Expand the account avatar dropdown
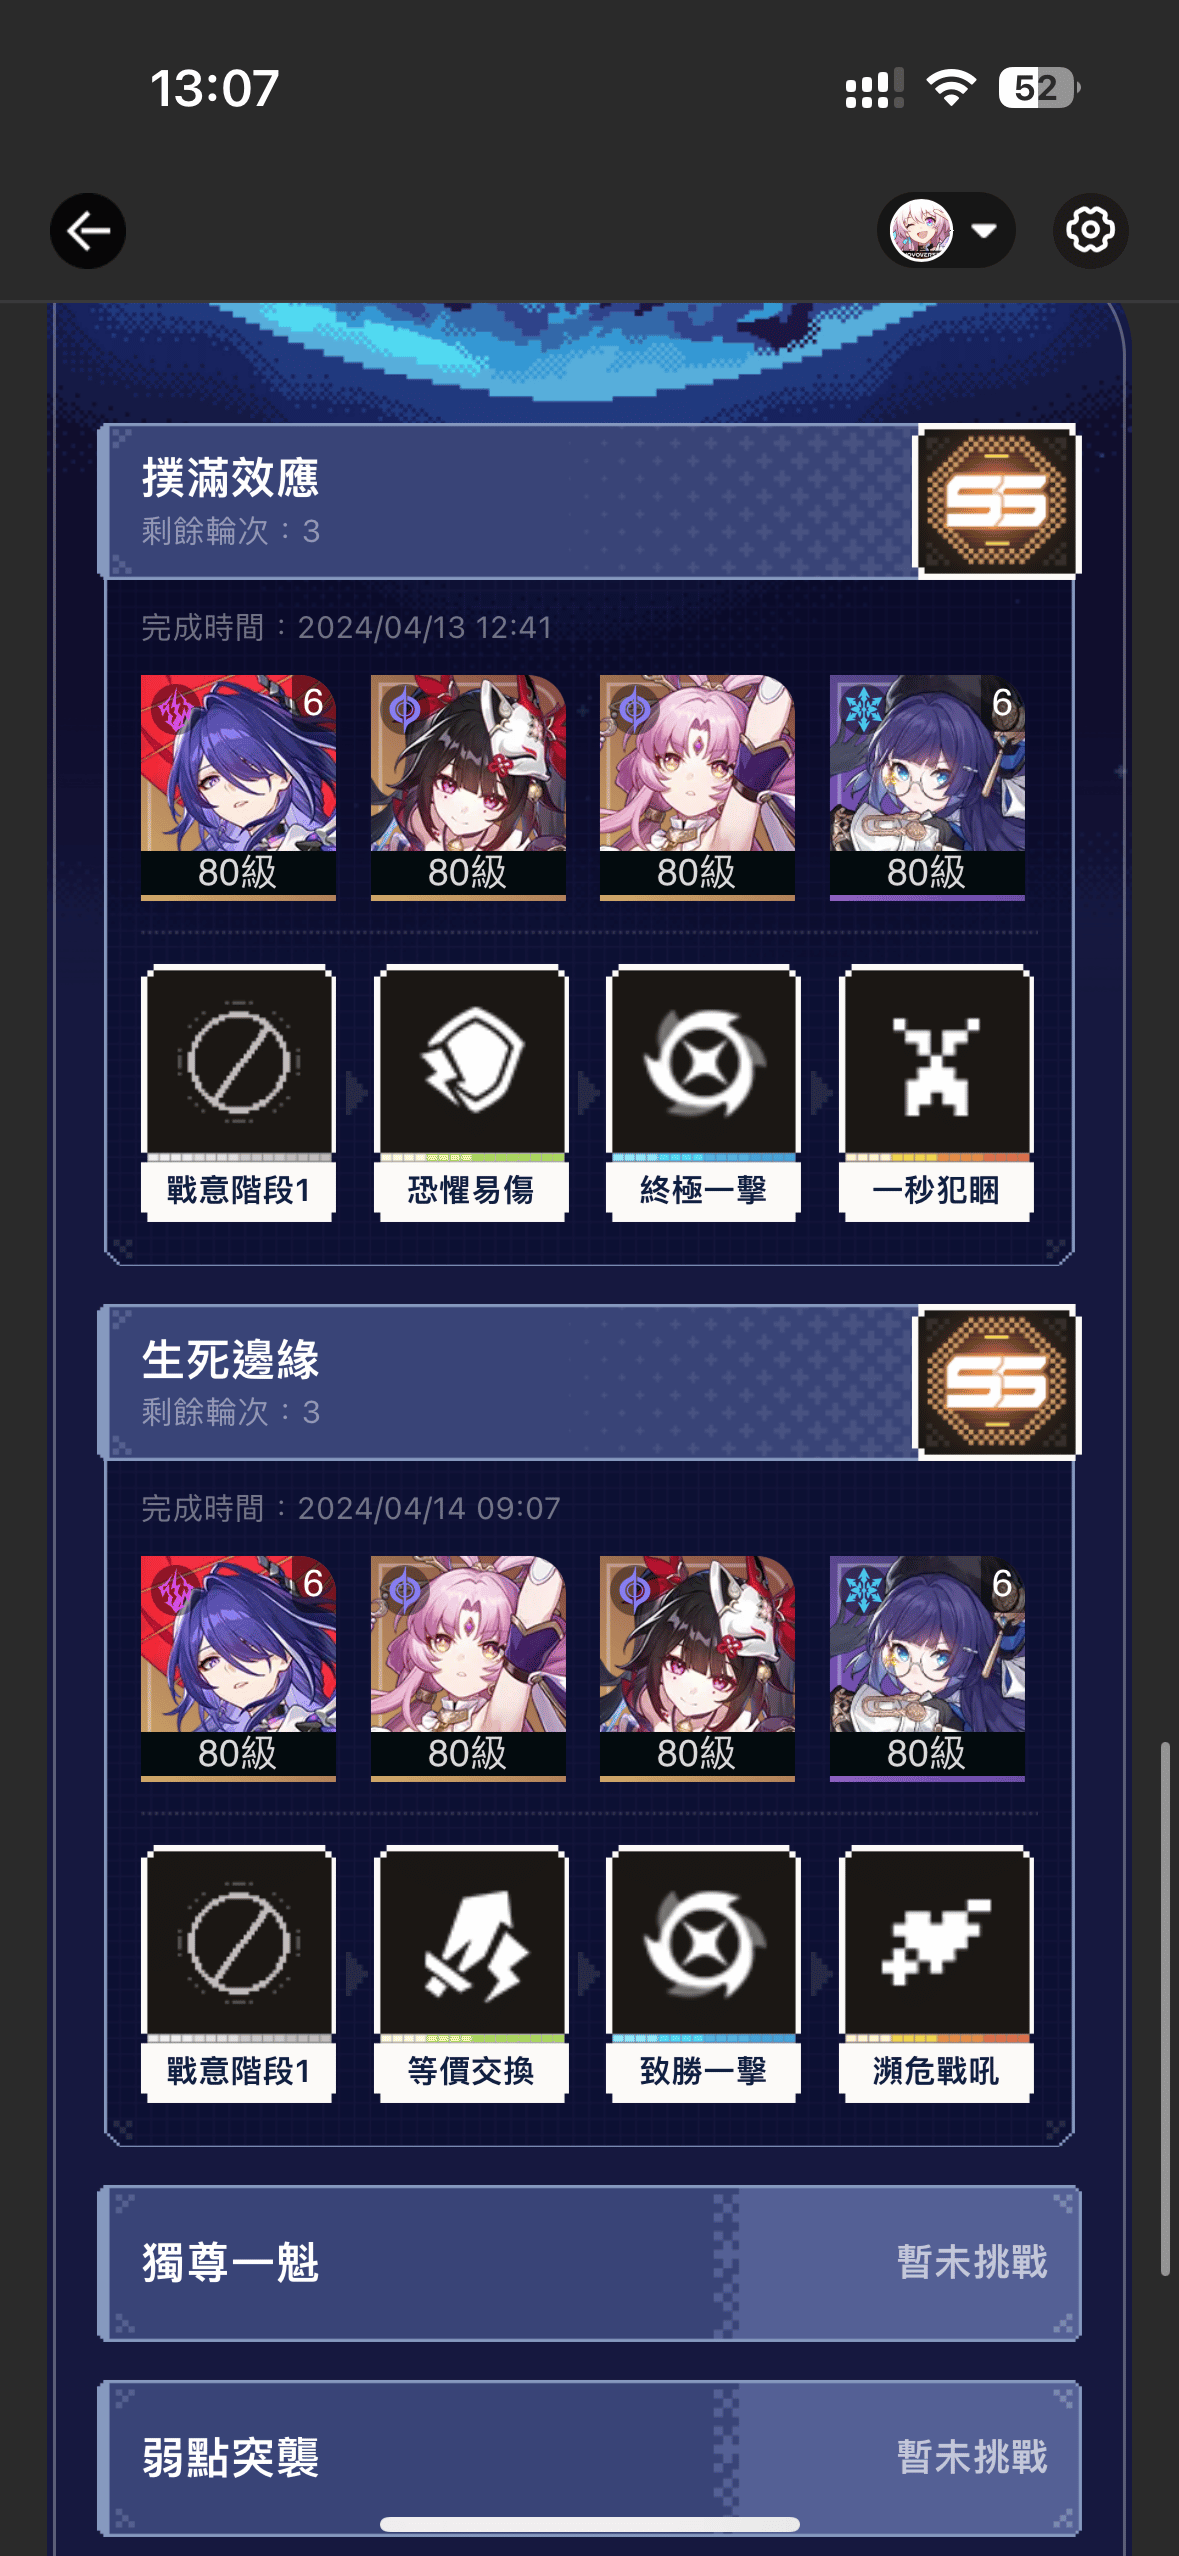The width and height of the screenshot is (1179, 2556). pyautogui.click(x=946, y=230)
